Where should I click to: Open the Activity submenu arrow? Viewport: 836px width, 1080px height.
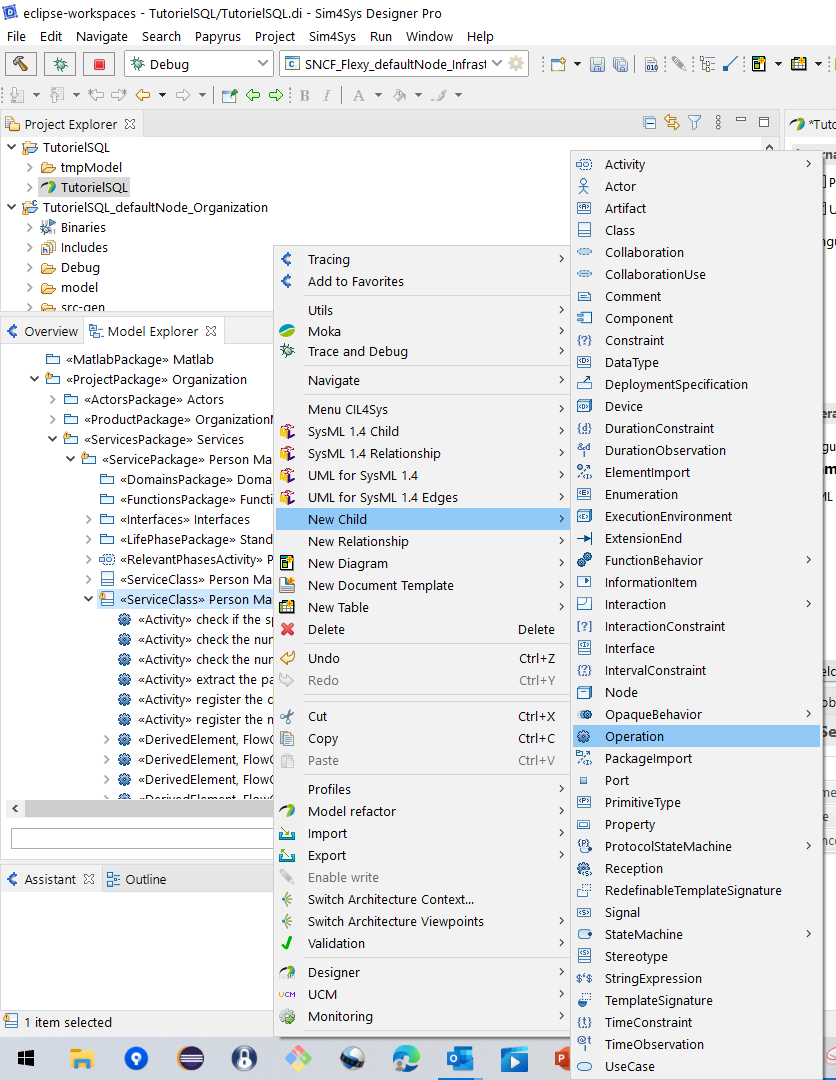coord(808,164)
